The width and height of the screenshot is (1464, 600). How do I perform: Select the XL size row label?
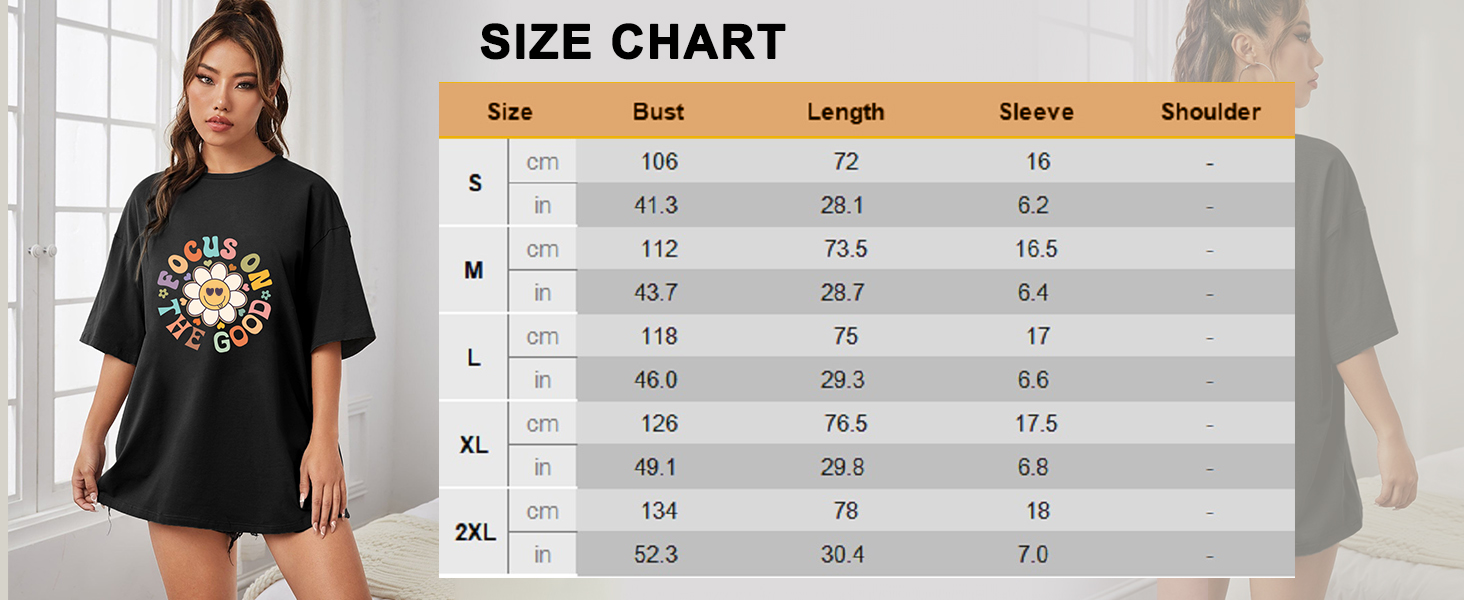(474, 446)
